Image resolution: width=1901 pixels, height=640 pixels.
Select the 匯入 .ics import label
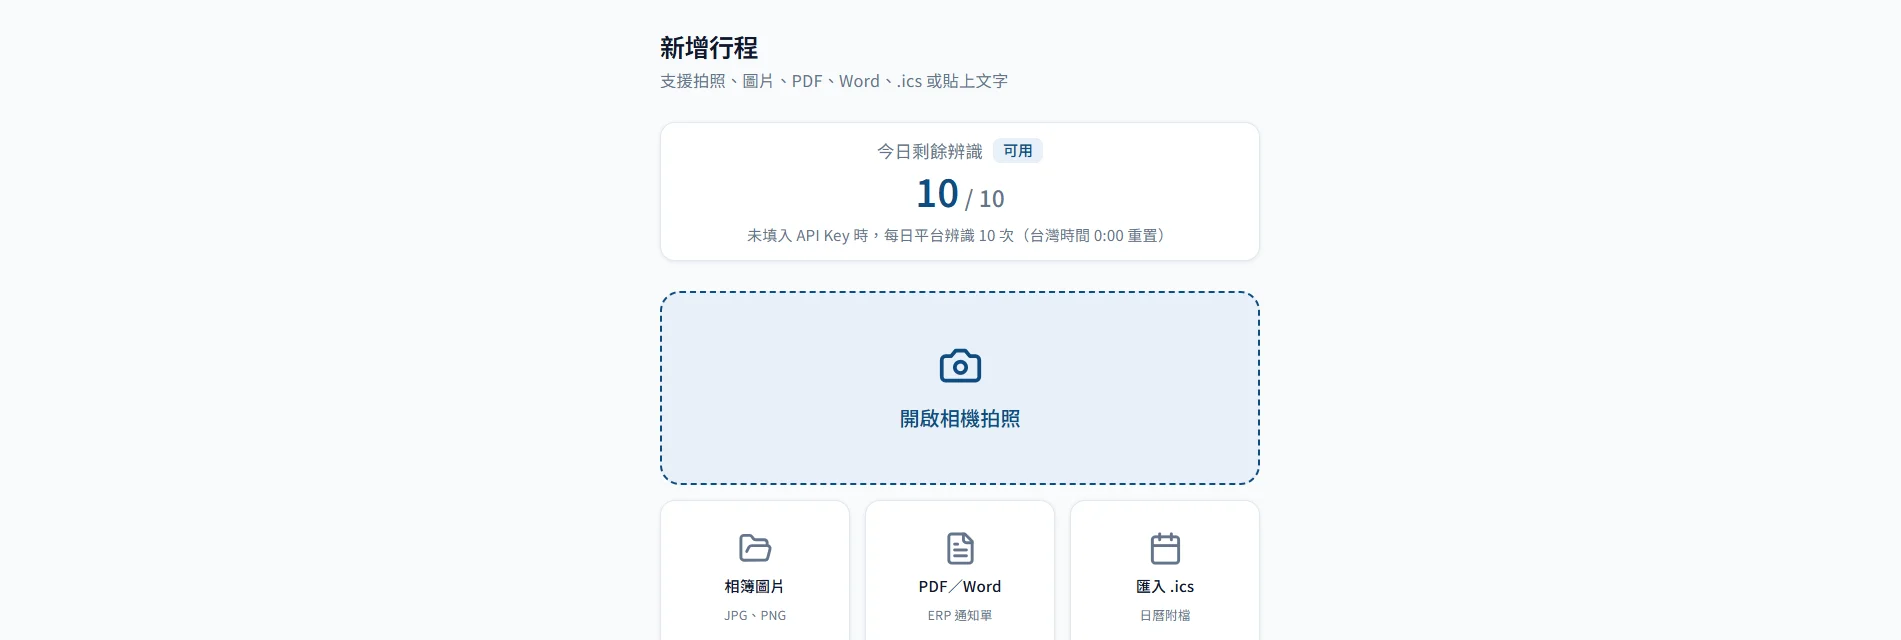point(1165,587)
